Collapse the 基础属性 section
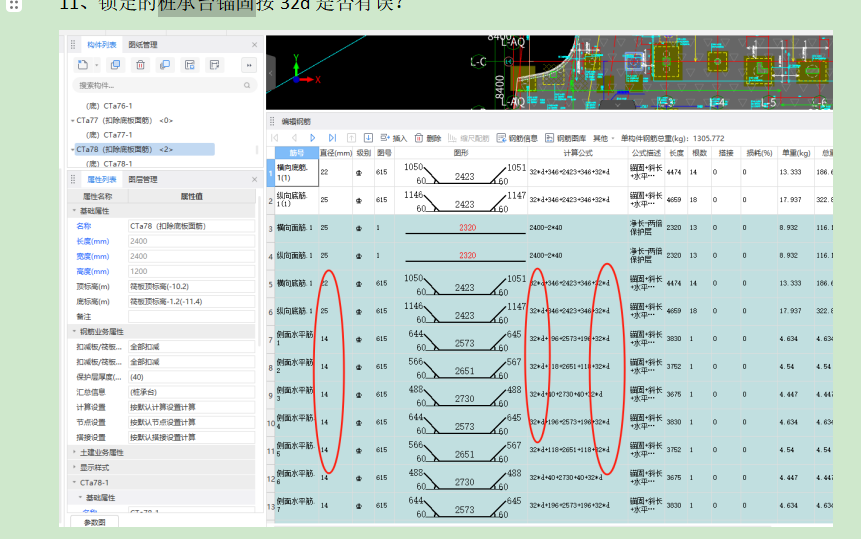 [74, 211]
